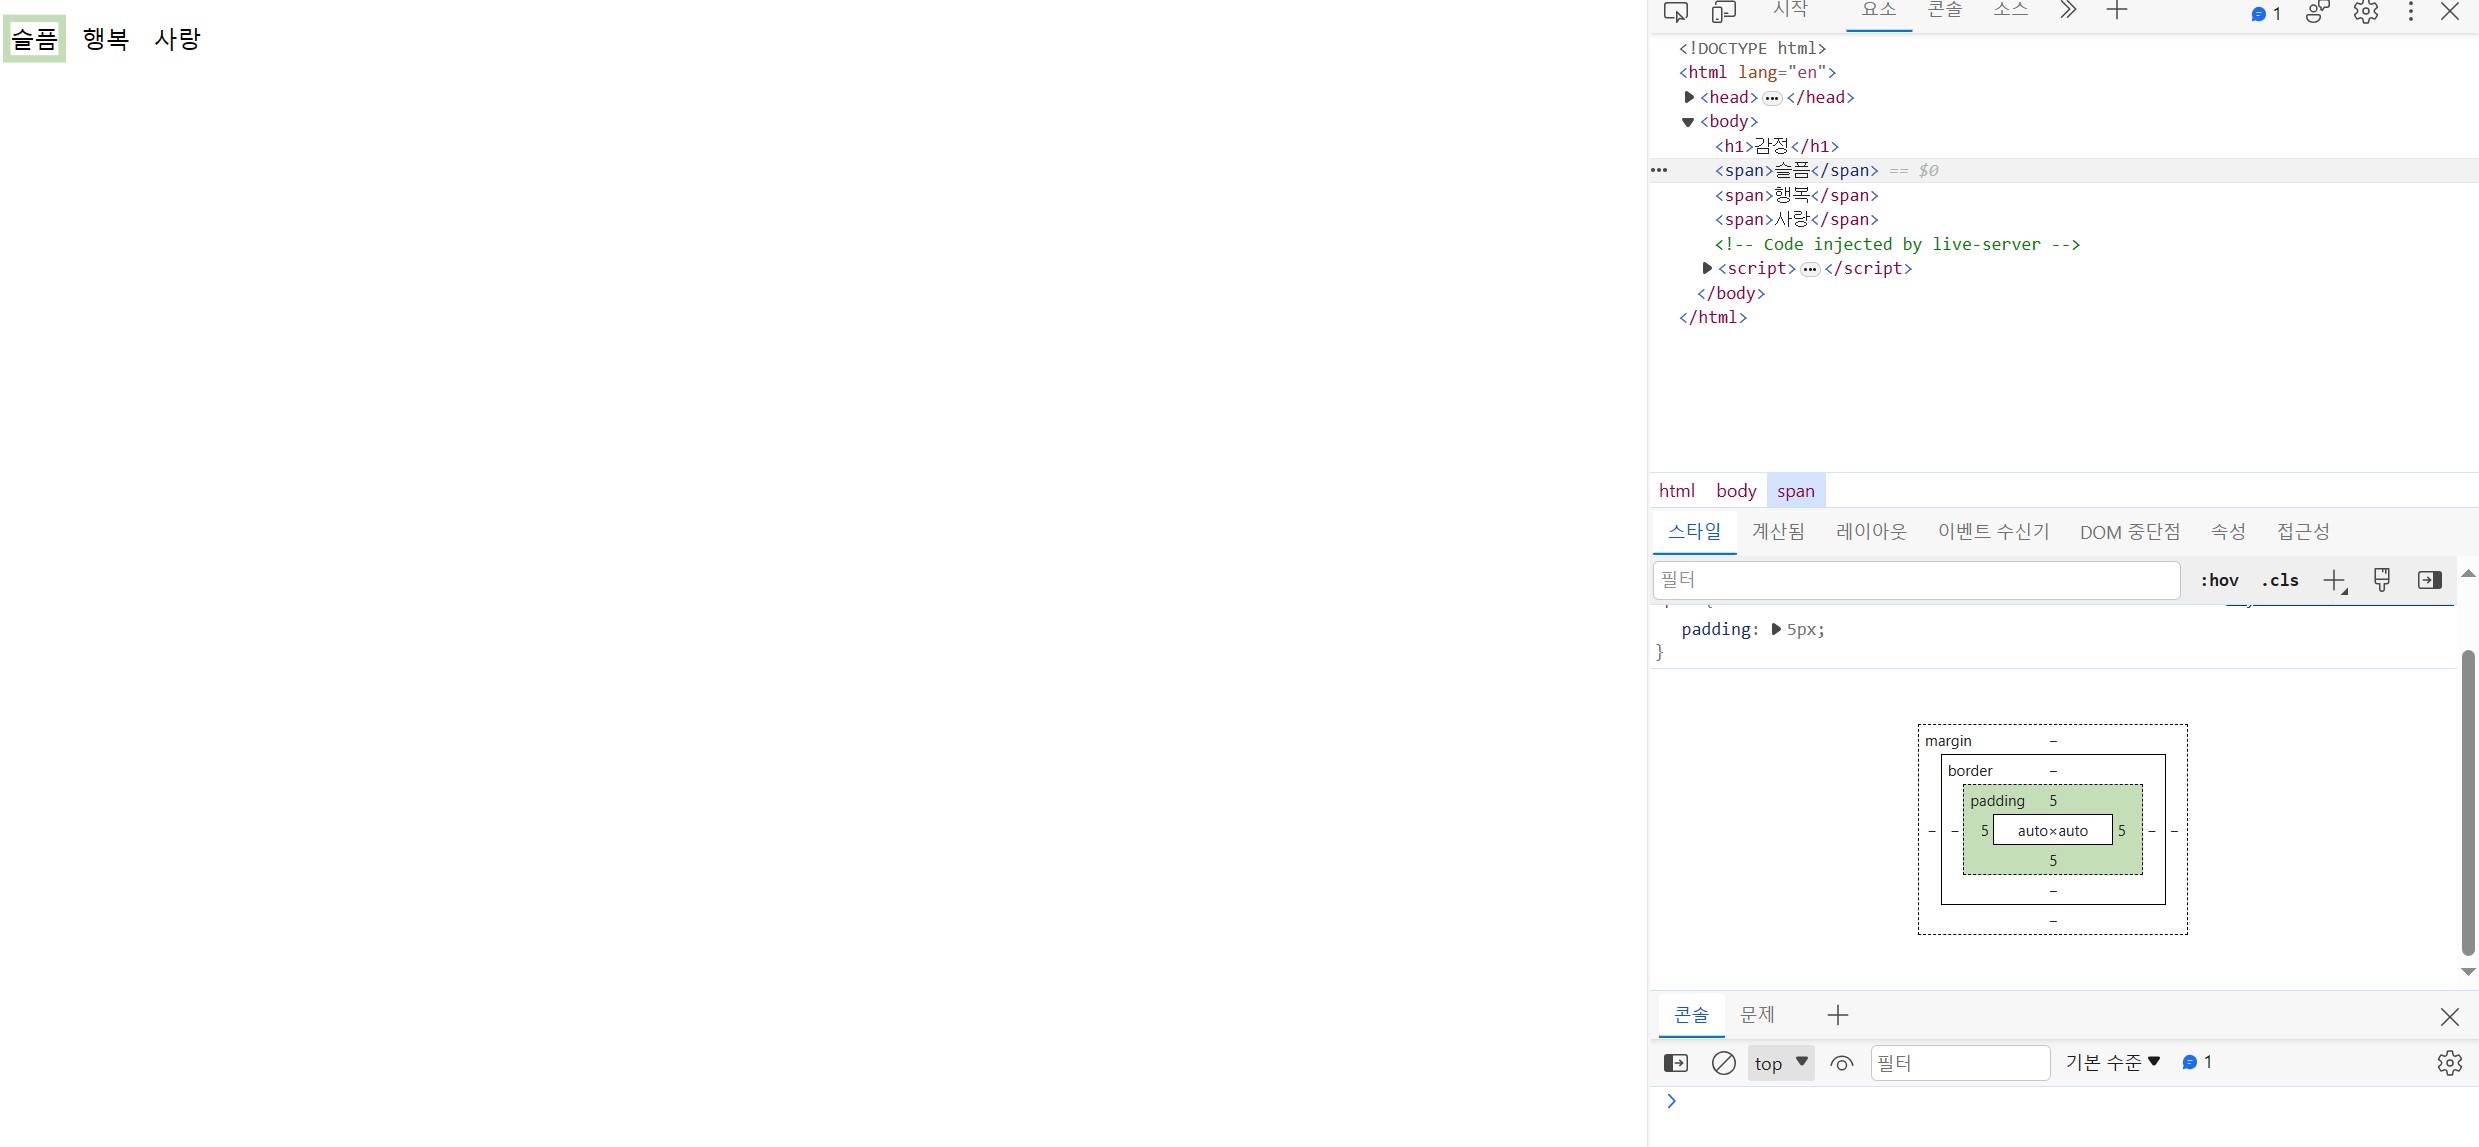Click the styles pane scroll down arrow
Image resolution: width=2479 pixels, height=1147 pixels.
point(2468,972)
